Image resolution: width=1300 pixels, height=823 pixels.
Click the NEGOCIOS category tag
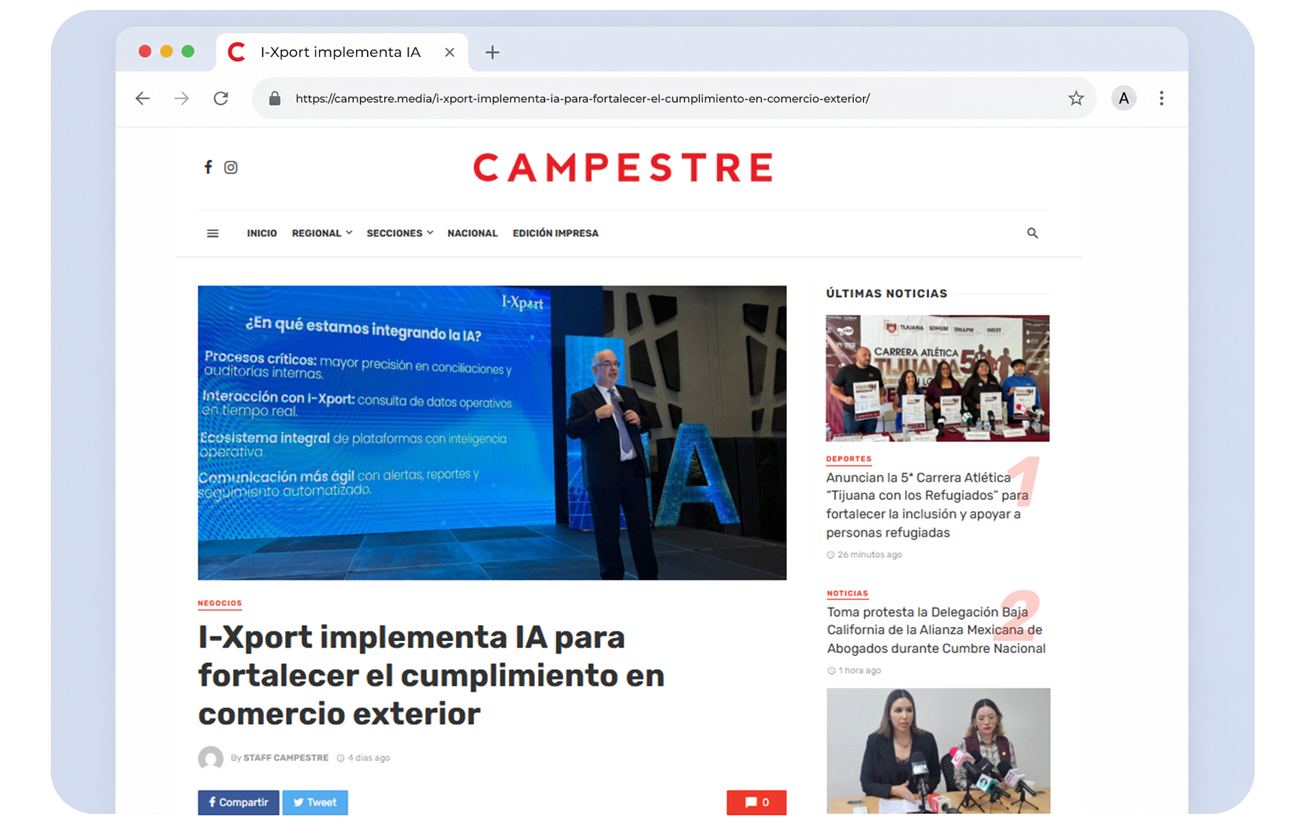[x=220, y=603]
